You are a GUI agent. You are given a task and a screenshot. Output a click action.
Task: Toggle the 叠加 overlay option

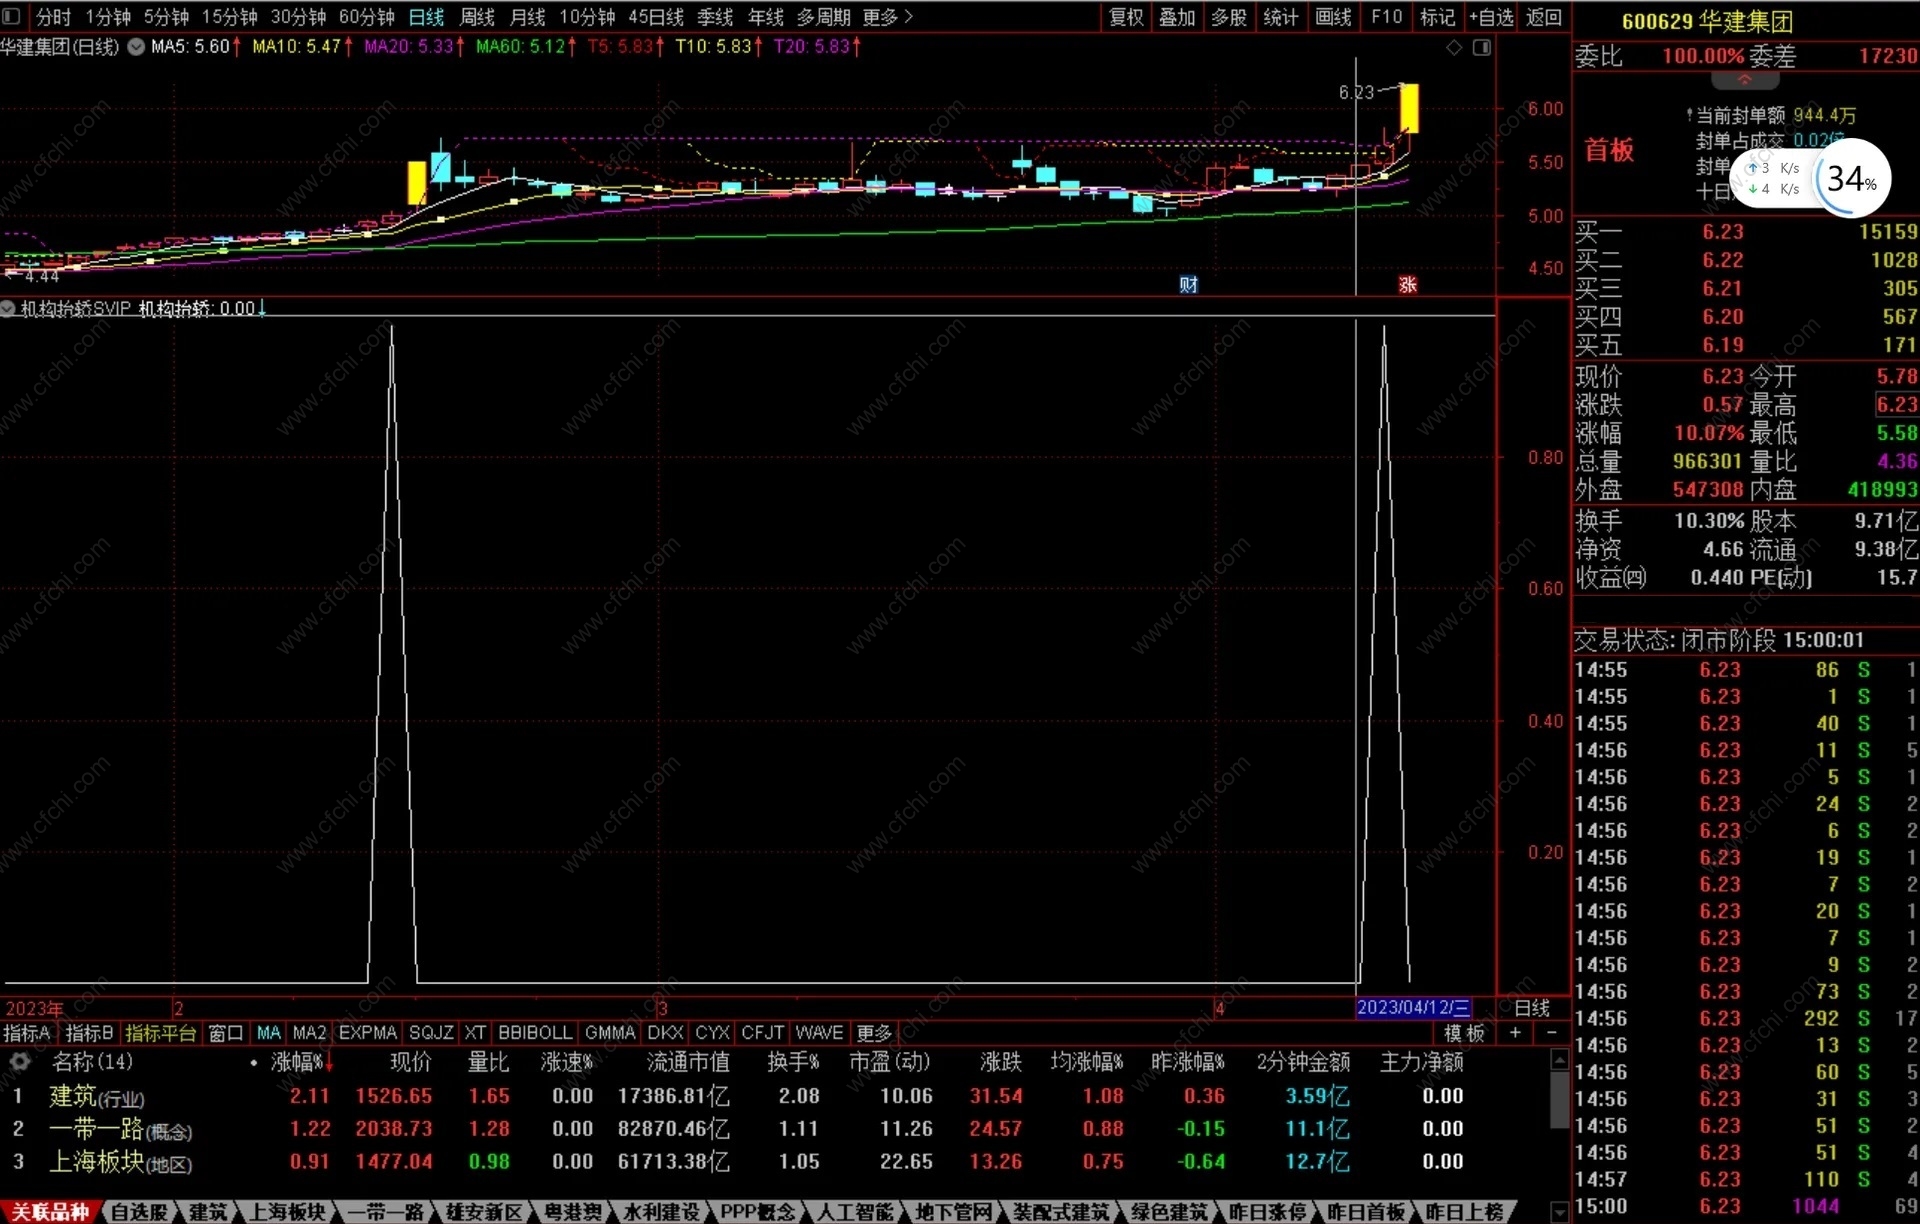(x=1177, y=17)
